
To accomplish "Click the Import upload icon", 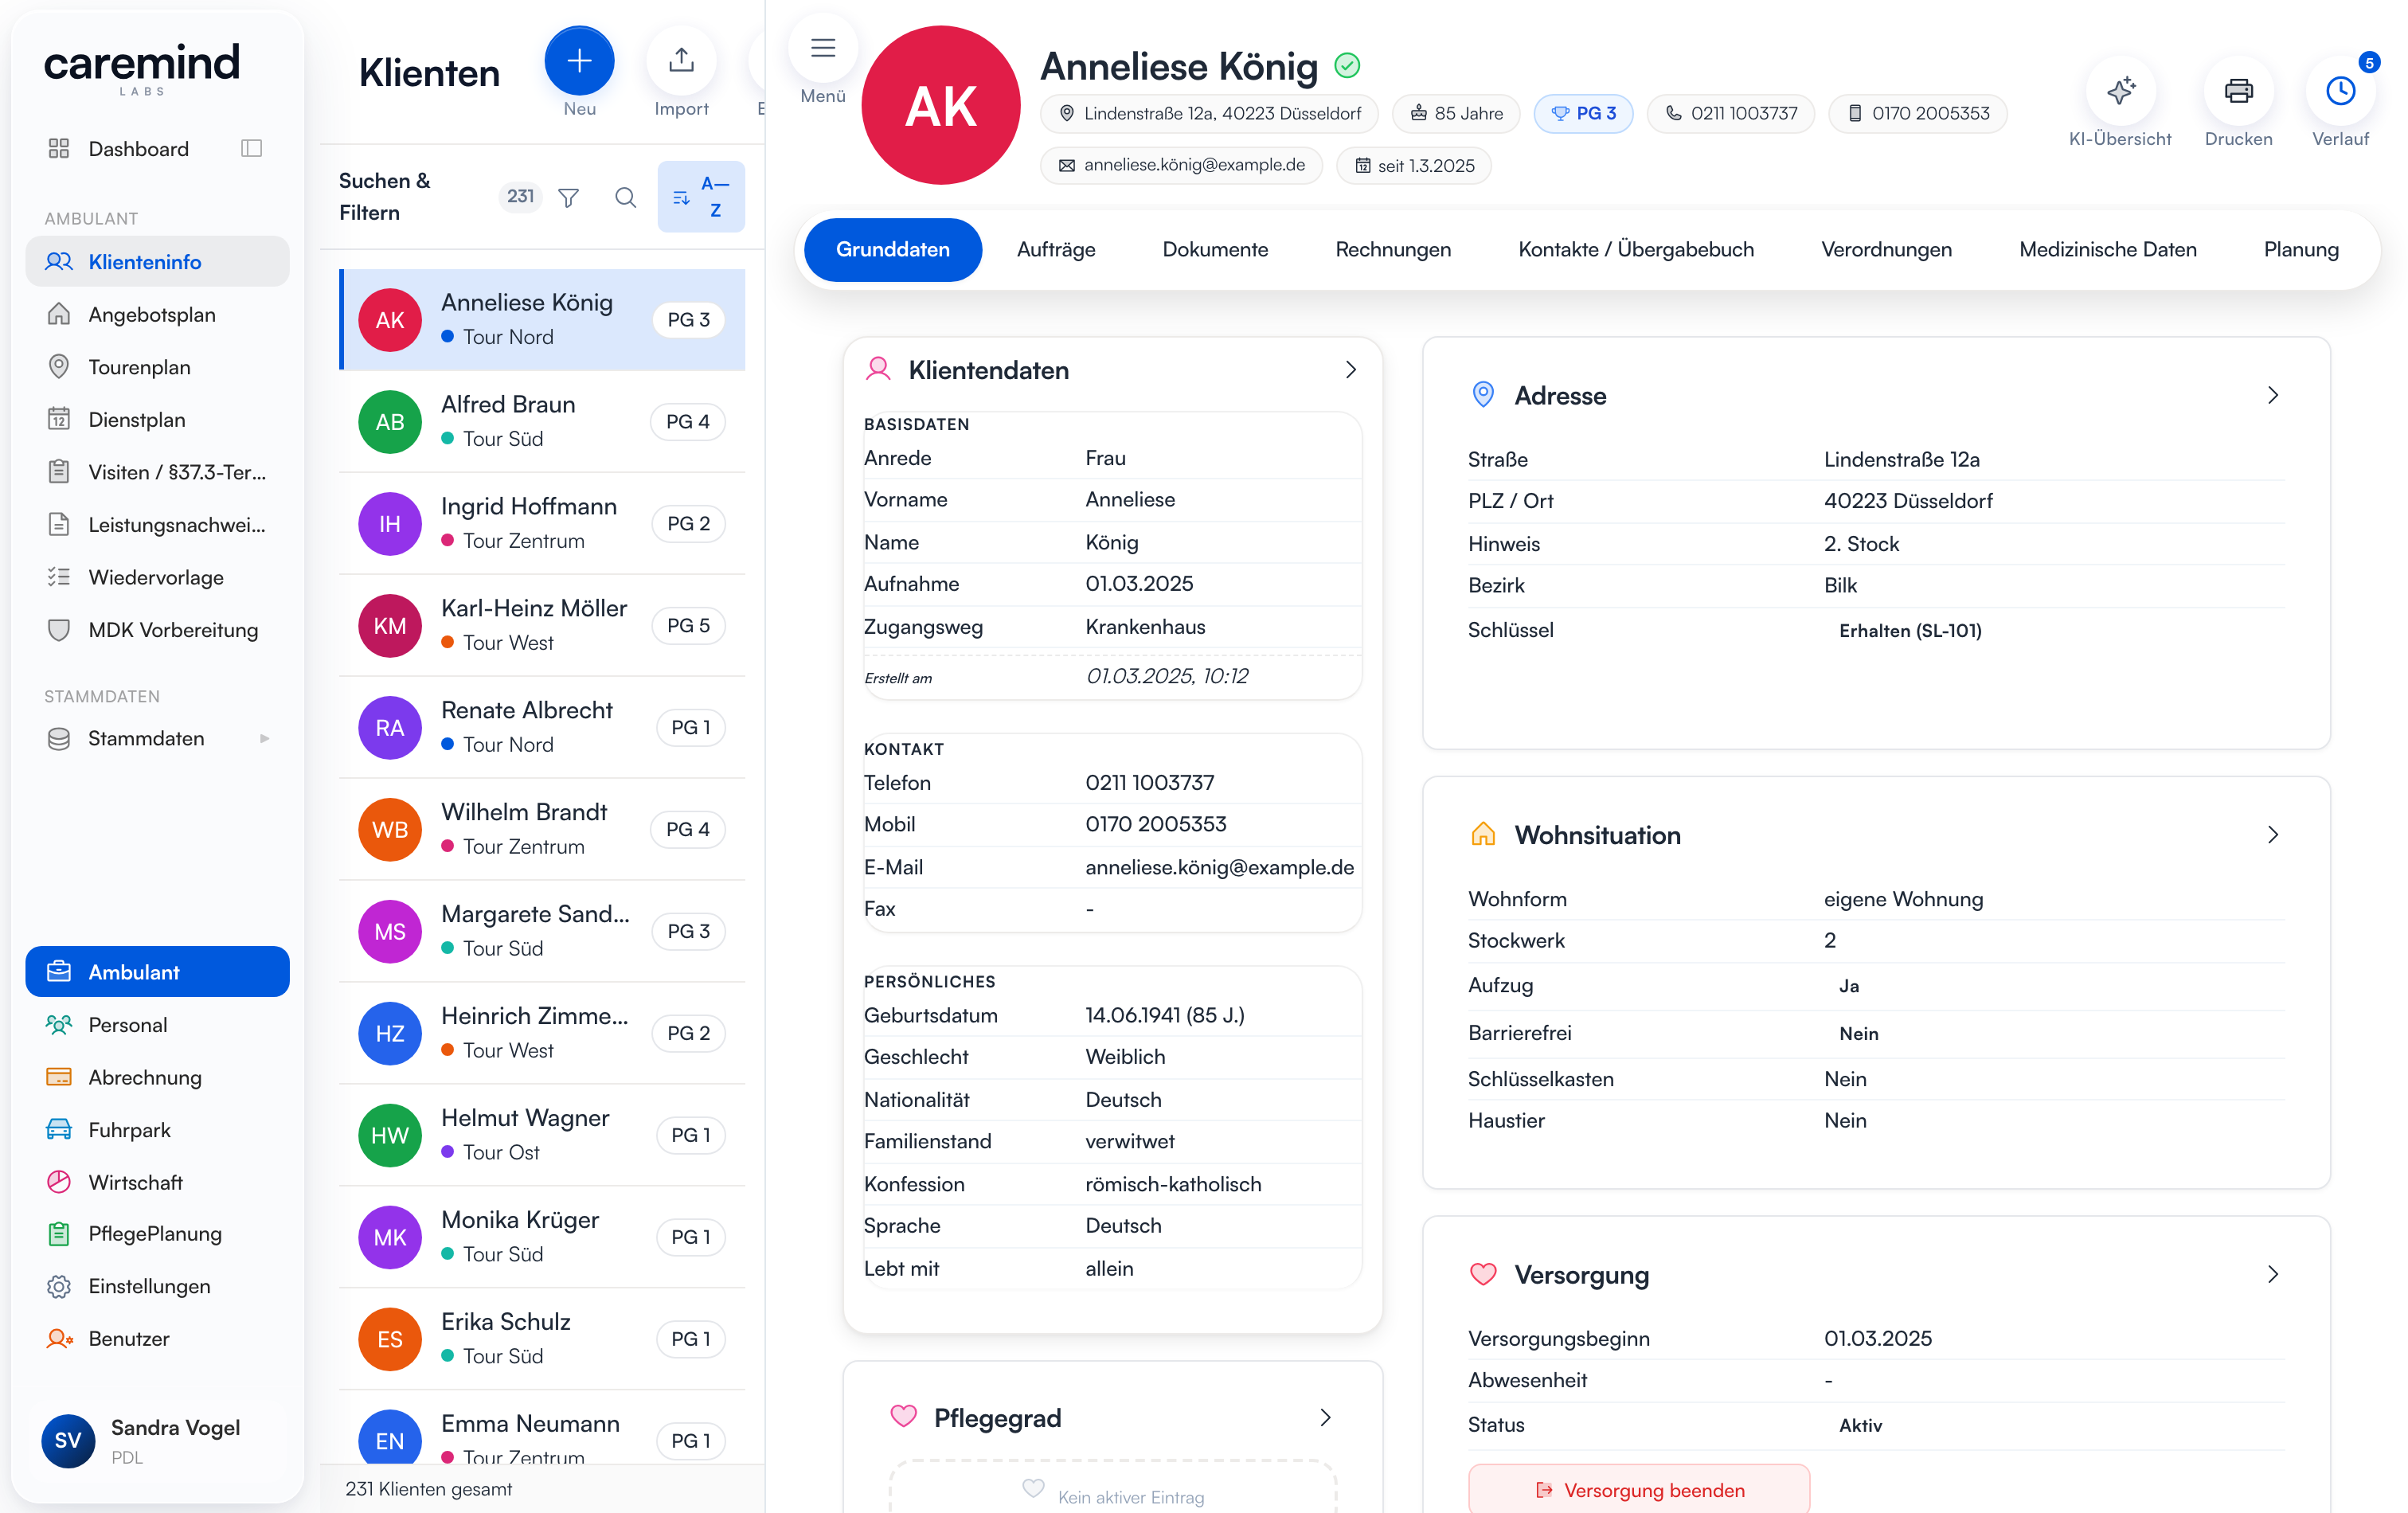I will [681, 61].
